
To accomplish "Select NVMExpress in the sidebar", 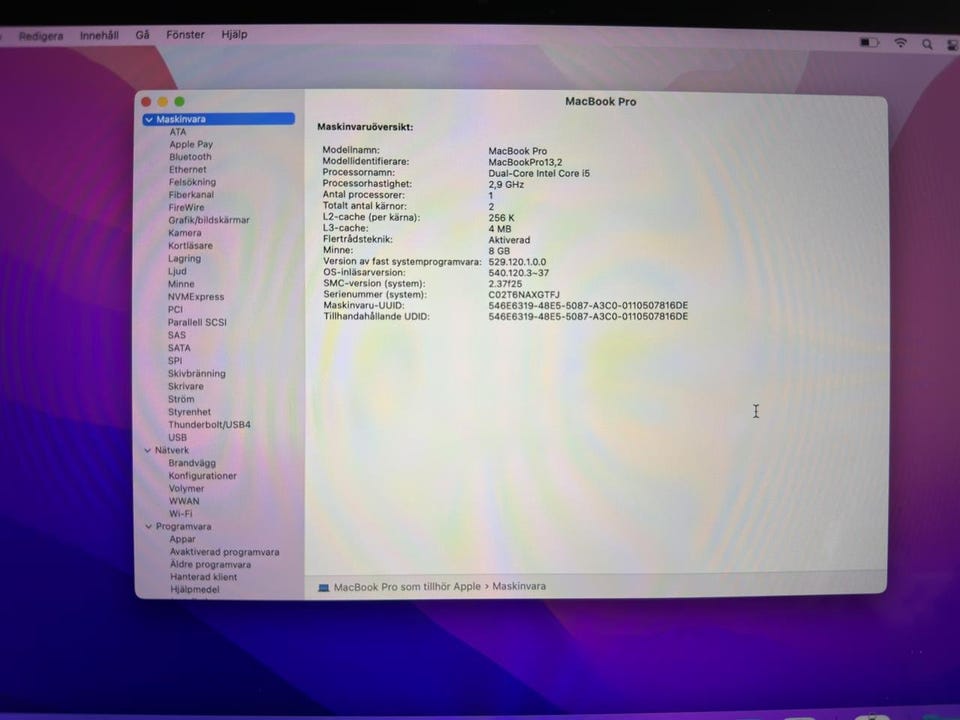I will pos(196,297).
